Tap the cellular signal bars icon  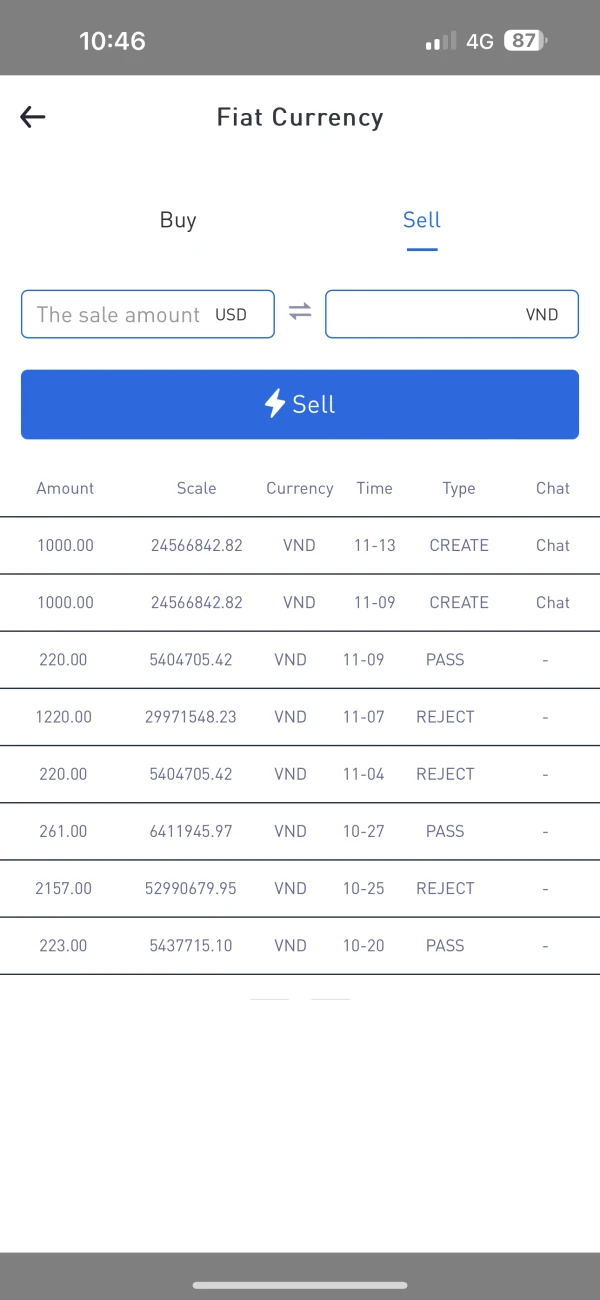pyautogui.click(x=440, y=42)
